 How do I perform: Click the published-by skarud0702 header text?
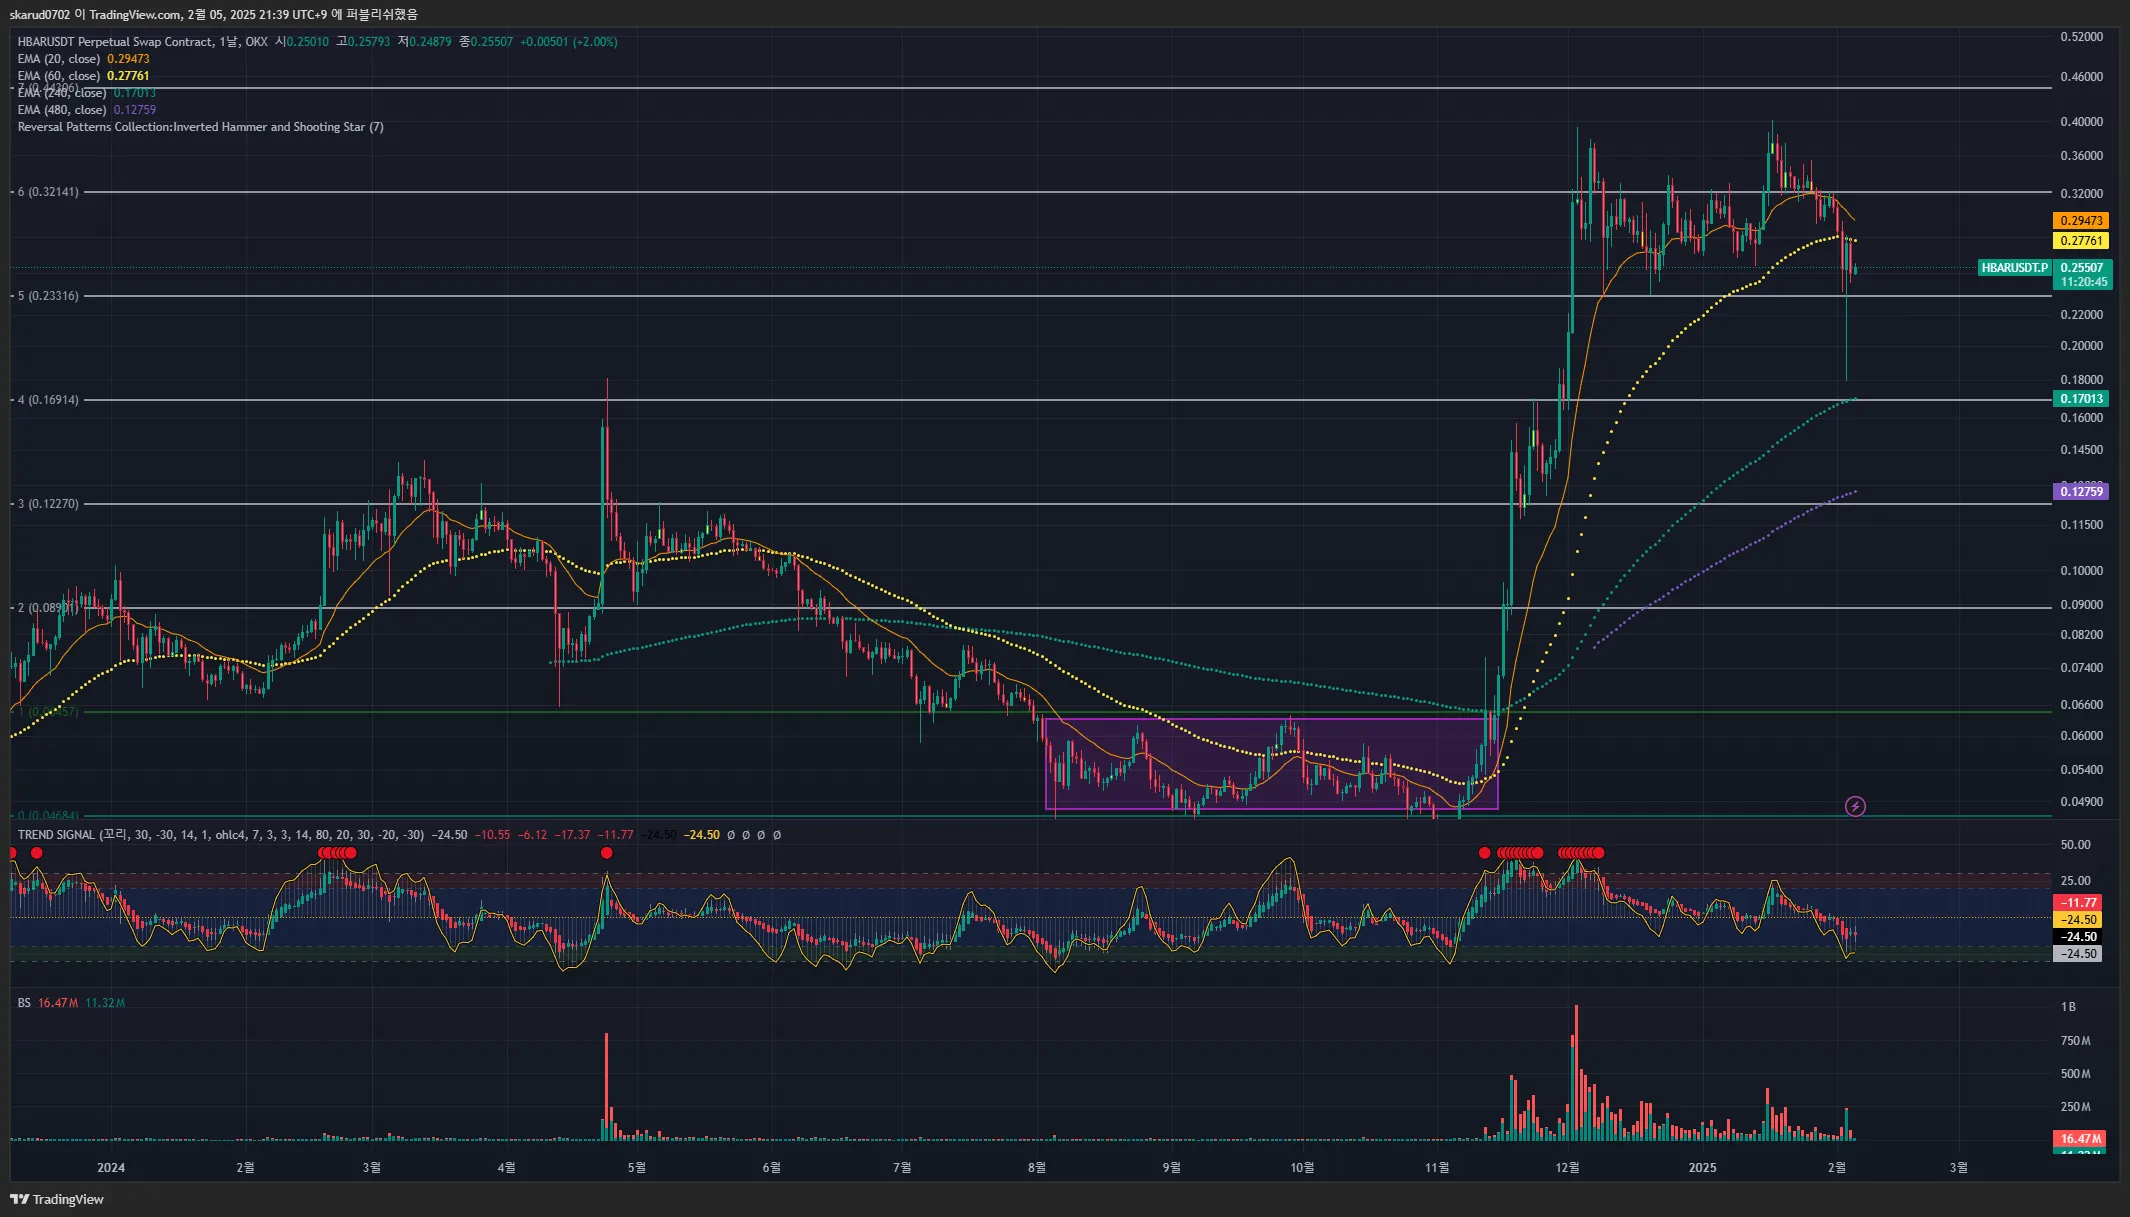(x=213, y=14)
